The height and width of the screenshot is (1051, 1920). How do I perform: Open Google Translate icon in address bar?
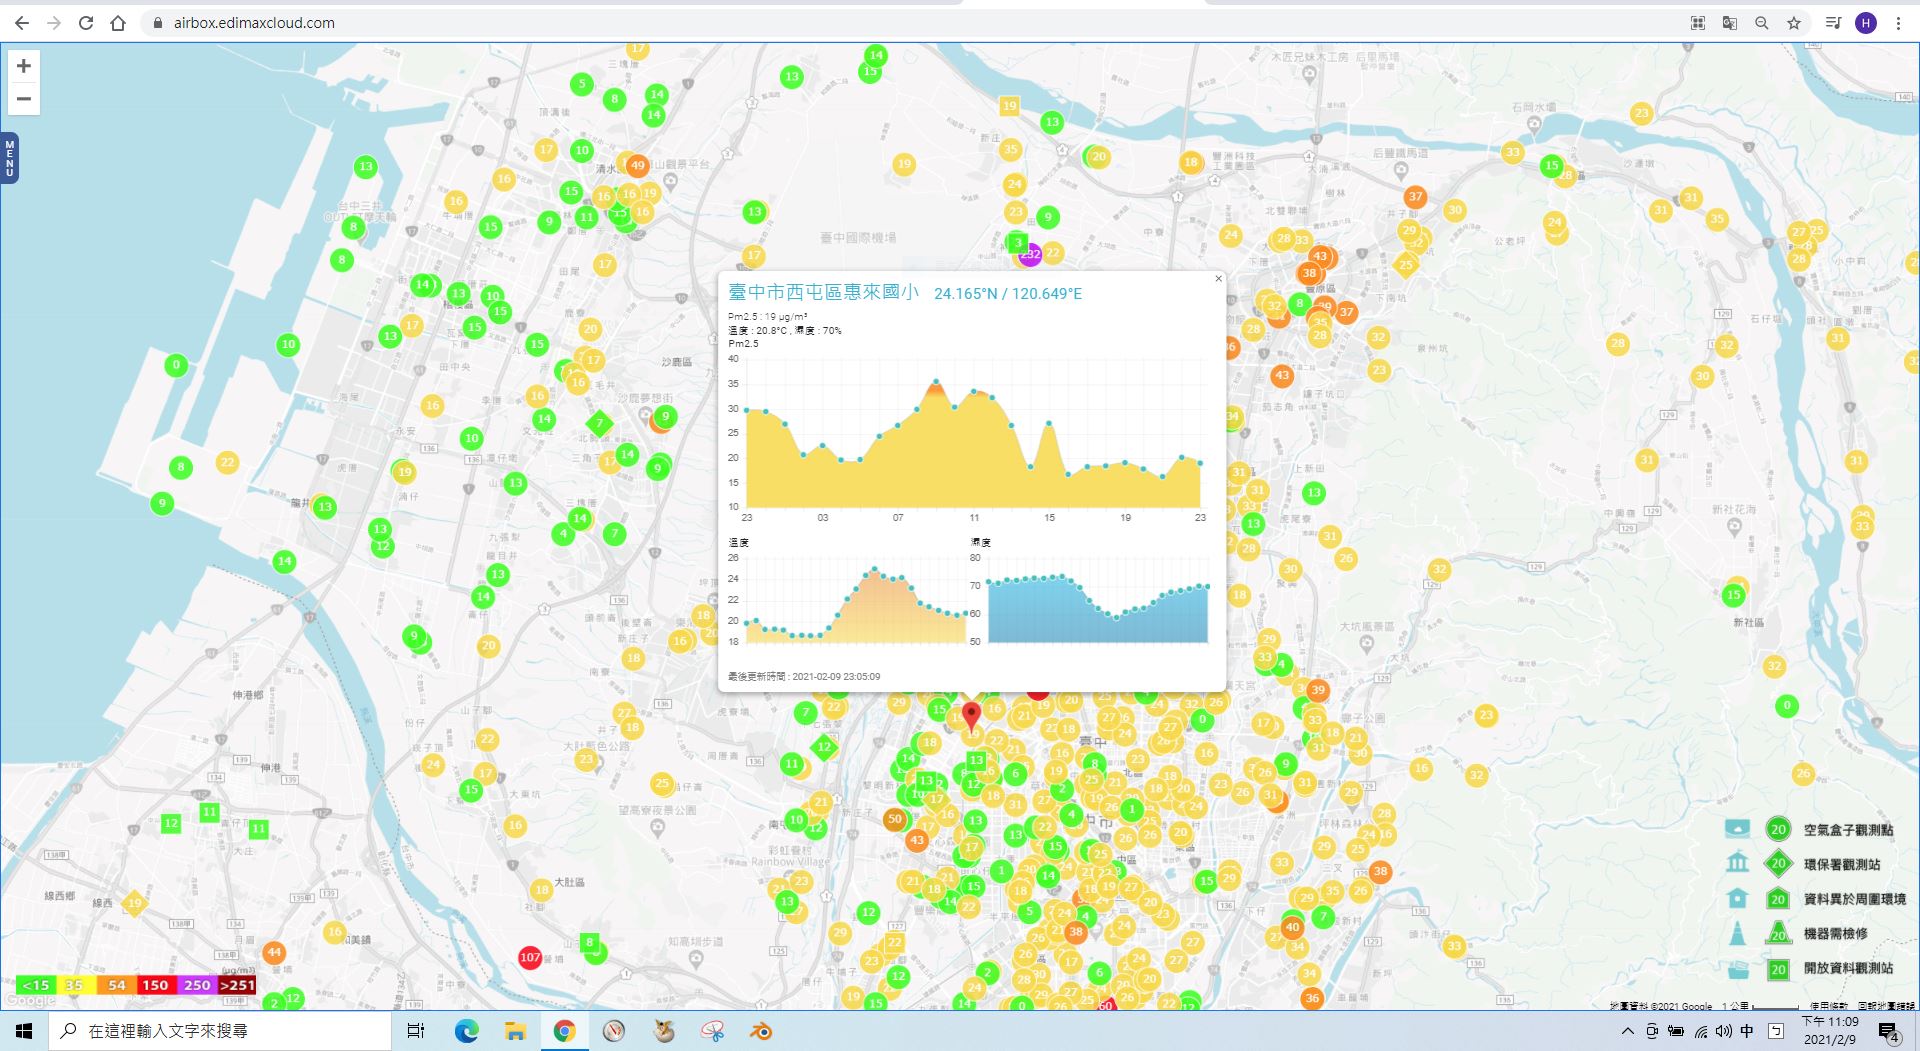1730,23
